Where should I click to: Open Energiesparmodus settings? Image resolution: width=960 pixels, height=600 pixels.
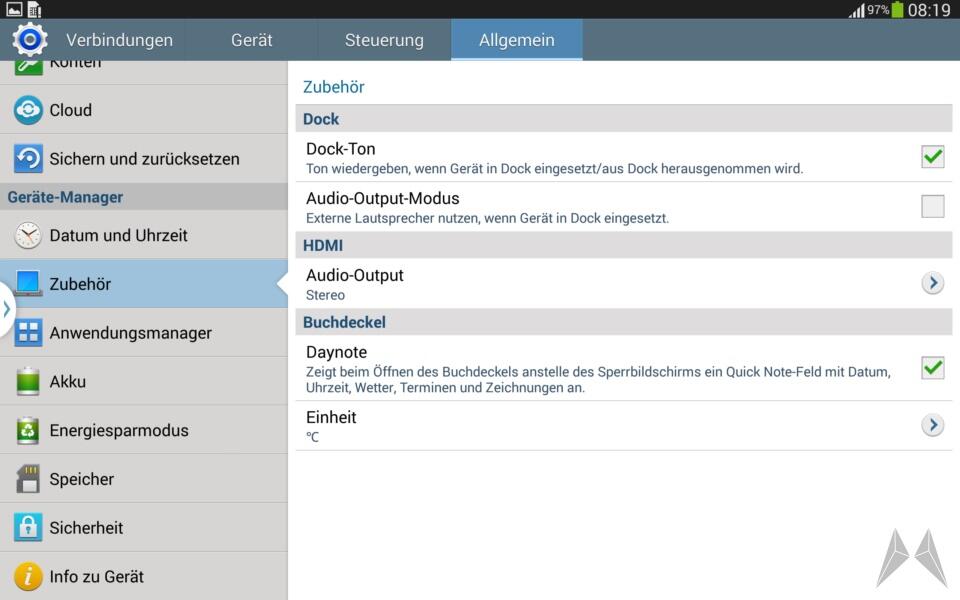(x=144, y=430)
